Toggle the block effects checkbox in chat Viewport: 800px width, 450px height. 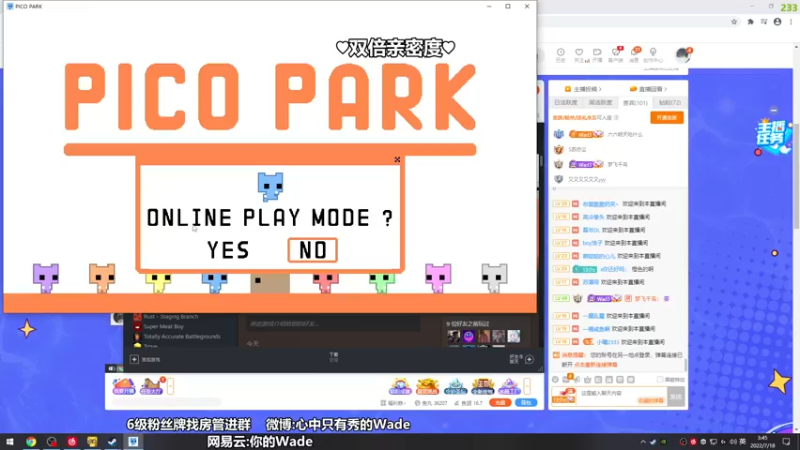tap(660, 380)
